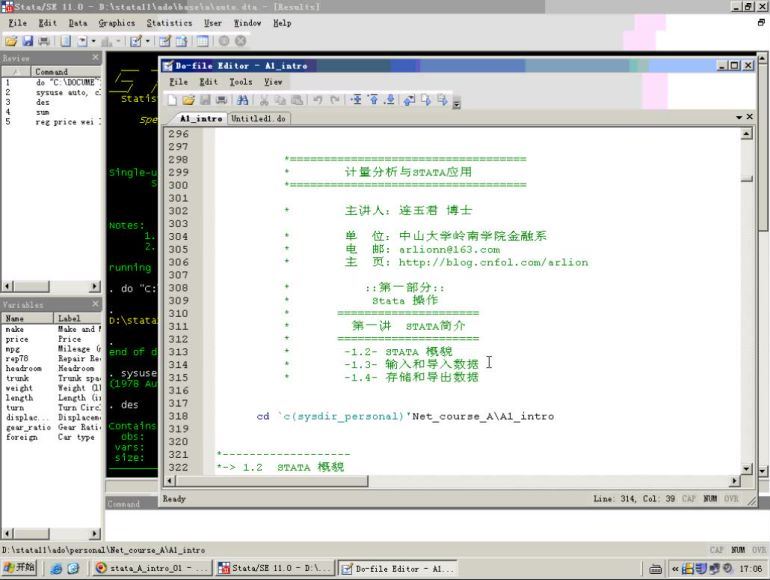
Task: Jump to next bookmark icon
Action: point(389,100)
